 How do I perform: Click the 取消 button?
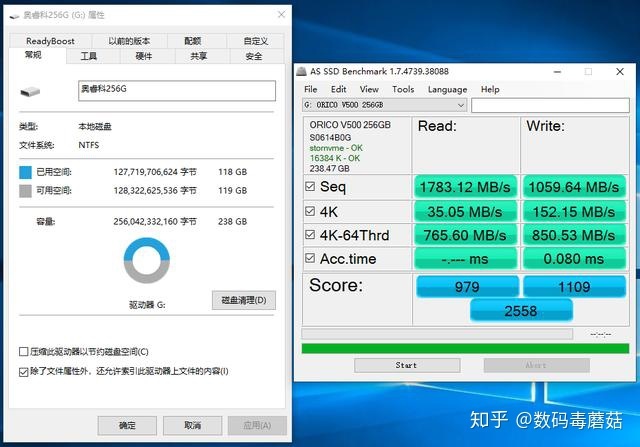(192, 426)
